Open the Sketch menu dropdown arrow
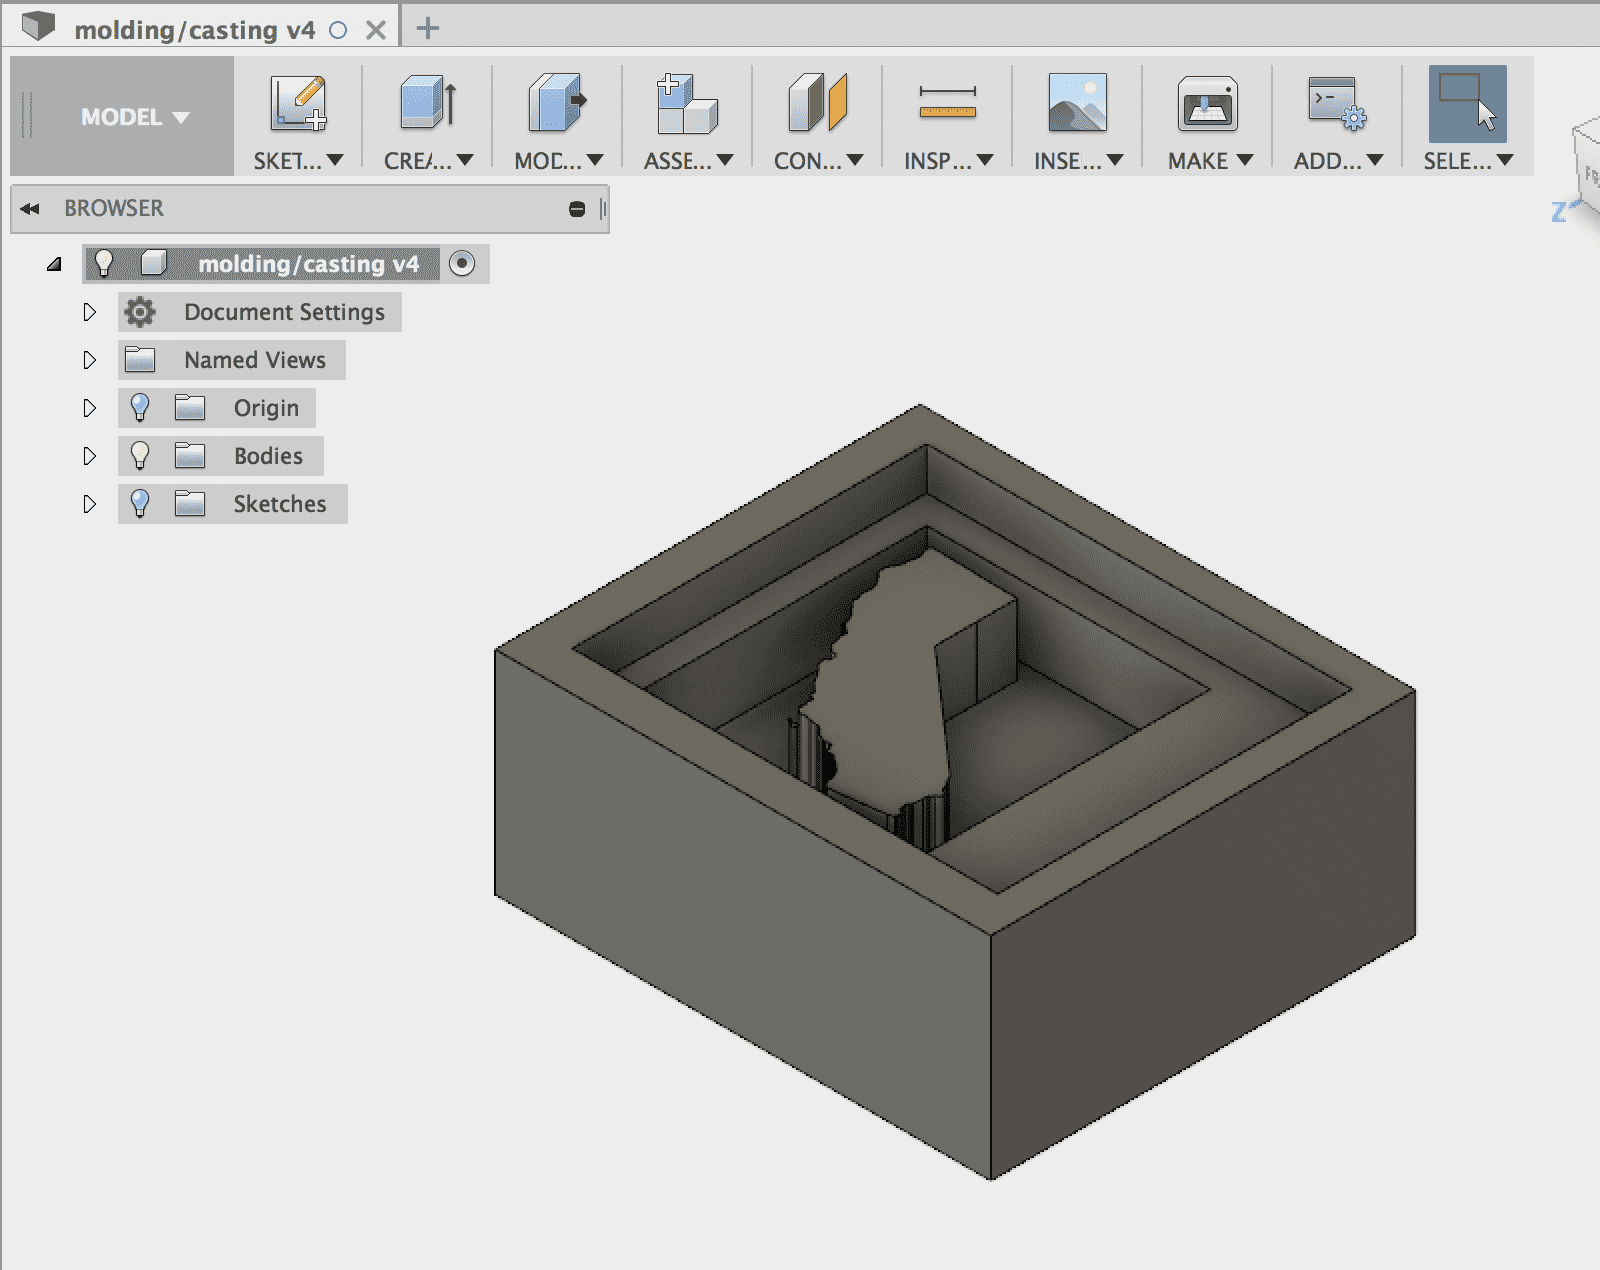This screenshot has width=1600, height=1270. click(x=336, y=160)
